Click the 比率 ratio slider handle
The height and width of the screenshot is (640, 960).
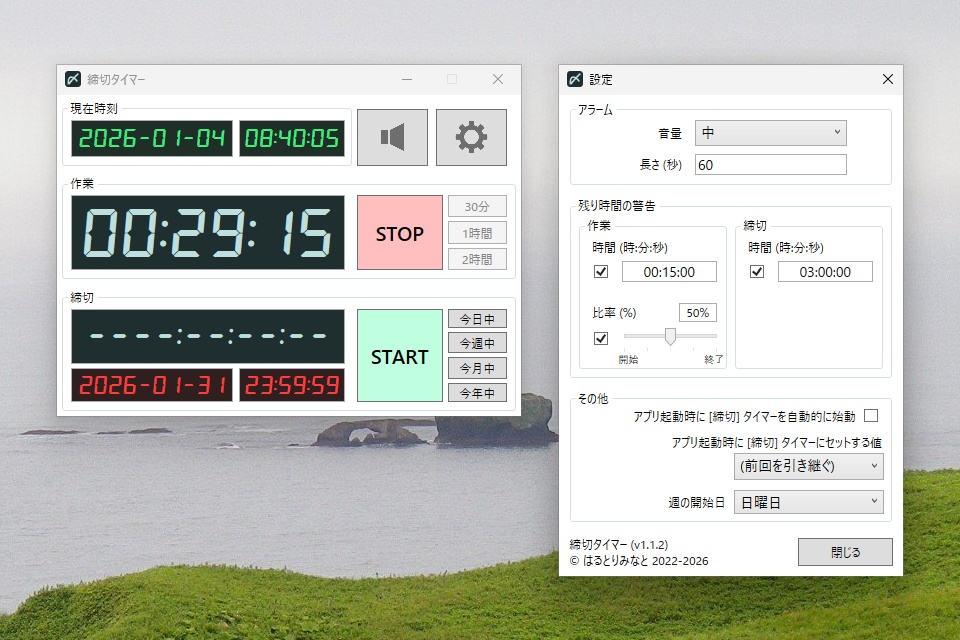pyautogui.click(x=670, y=338)
